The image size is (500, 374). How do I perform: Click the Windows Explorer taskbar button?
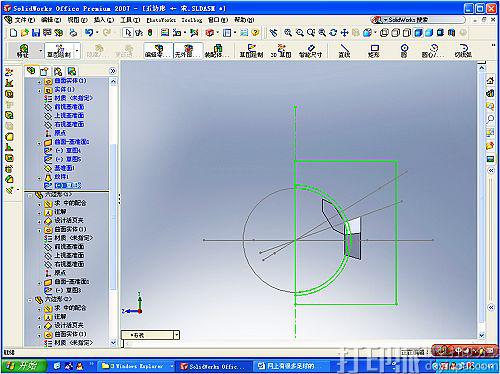(136, 366)
